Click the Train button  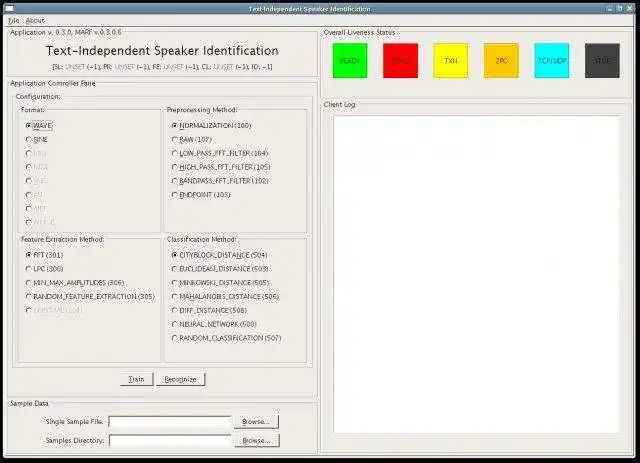(x=137, y=379)
